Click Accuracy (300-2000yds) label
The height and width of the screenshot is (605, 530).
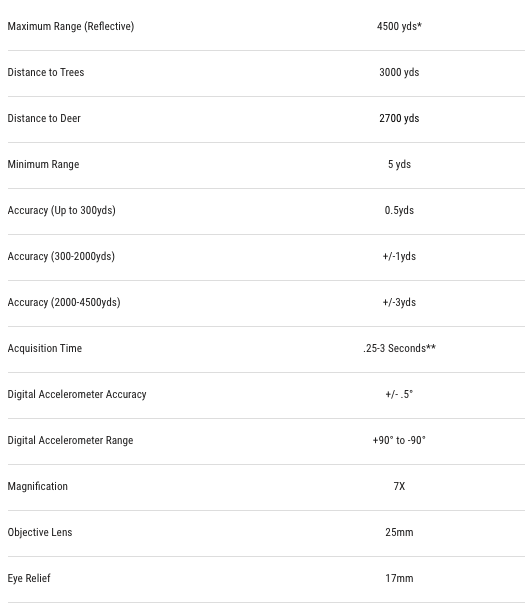[x=61, y=256]
